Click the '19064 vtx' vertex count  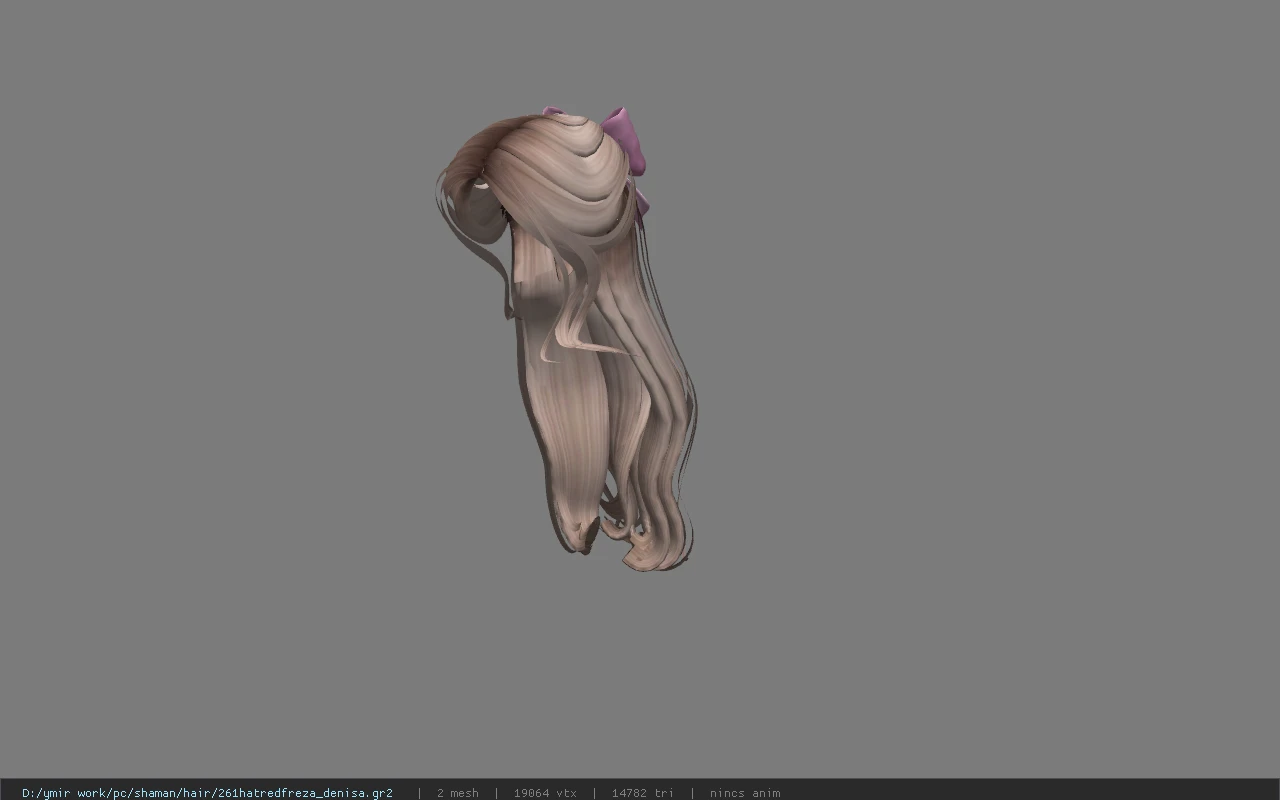pos(545,793)
